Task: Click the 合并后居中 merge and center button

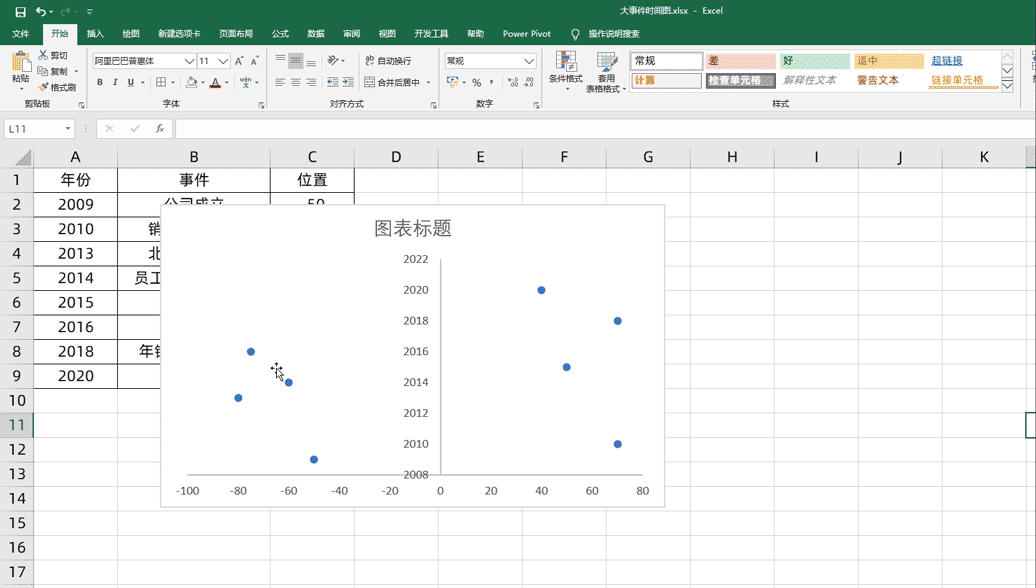Action: click(393, 82)
